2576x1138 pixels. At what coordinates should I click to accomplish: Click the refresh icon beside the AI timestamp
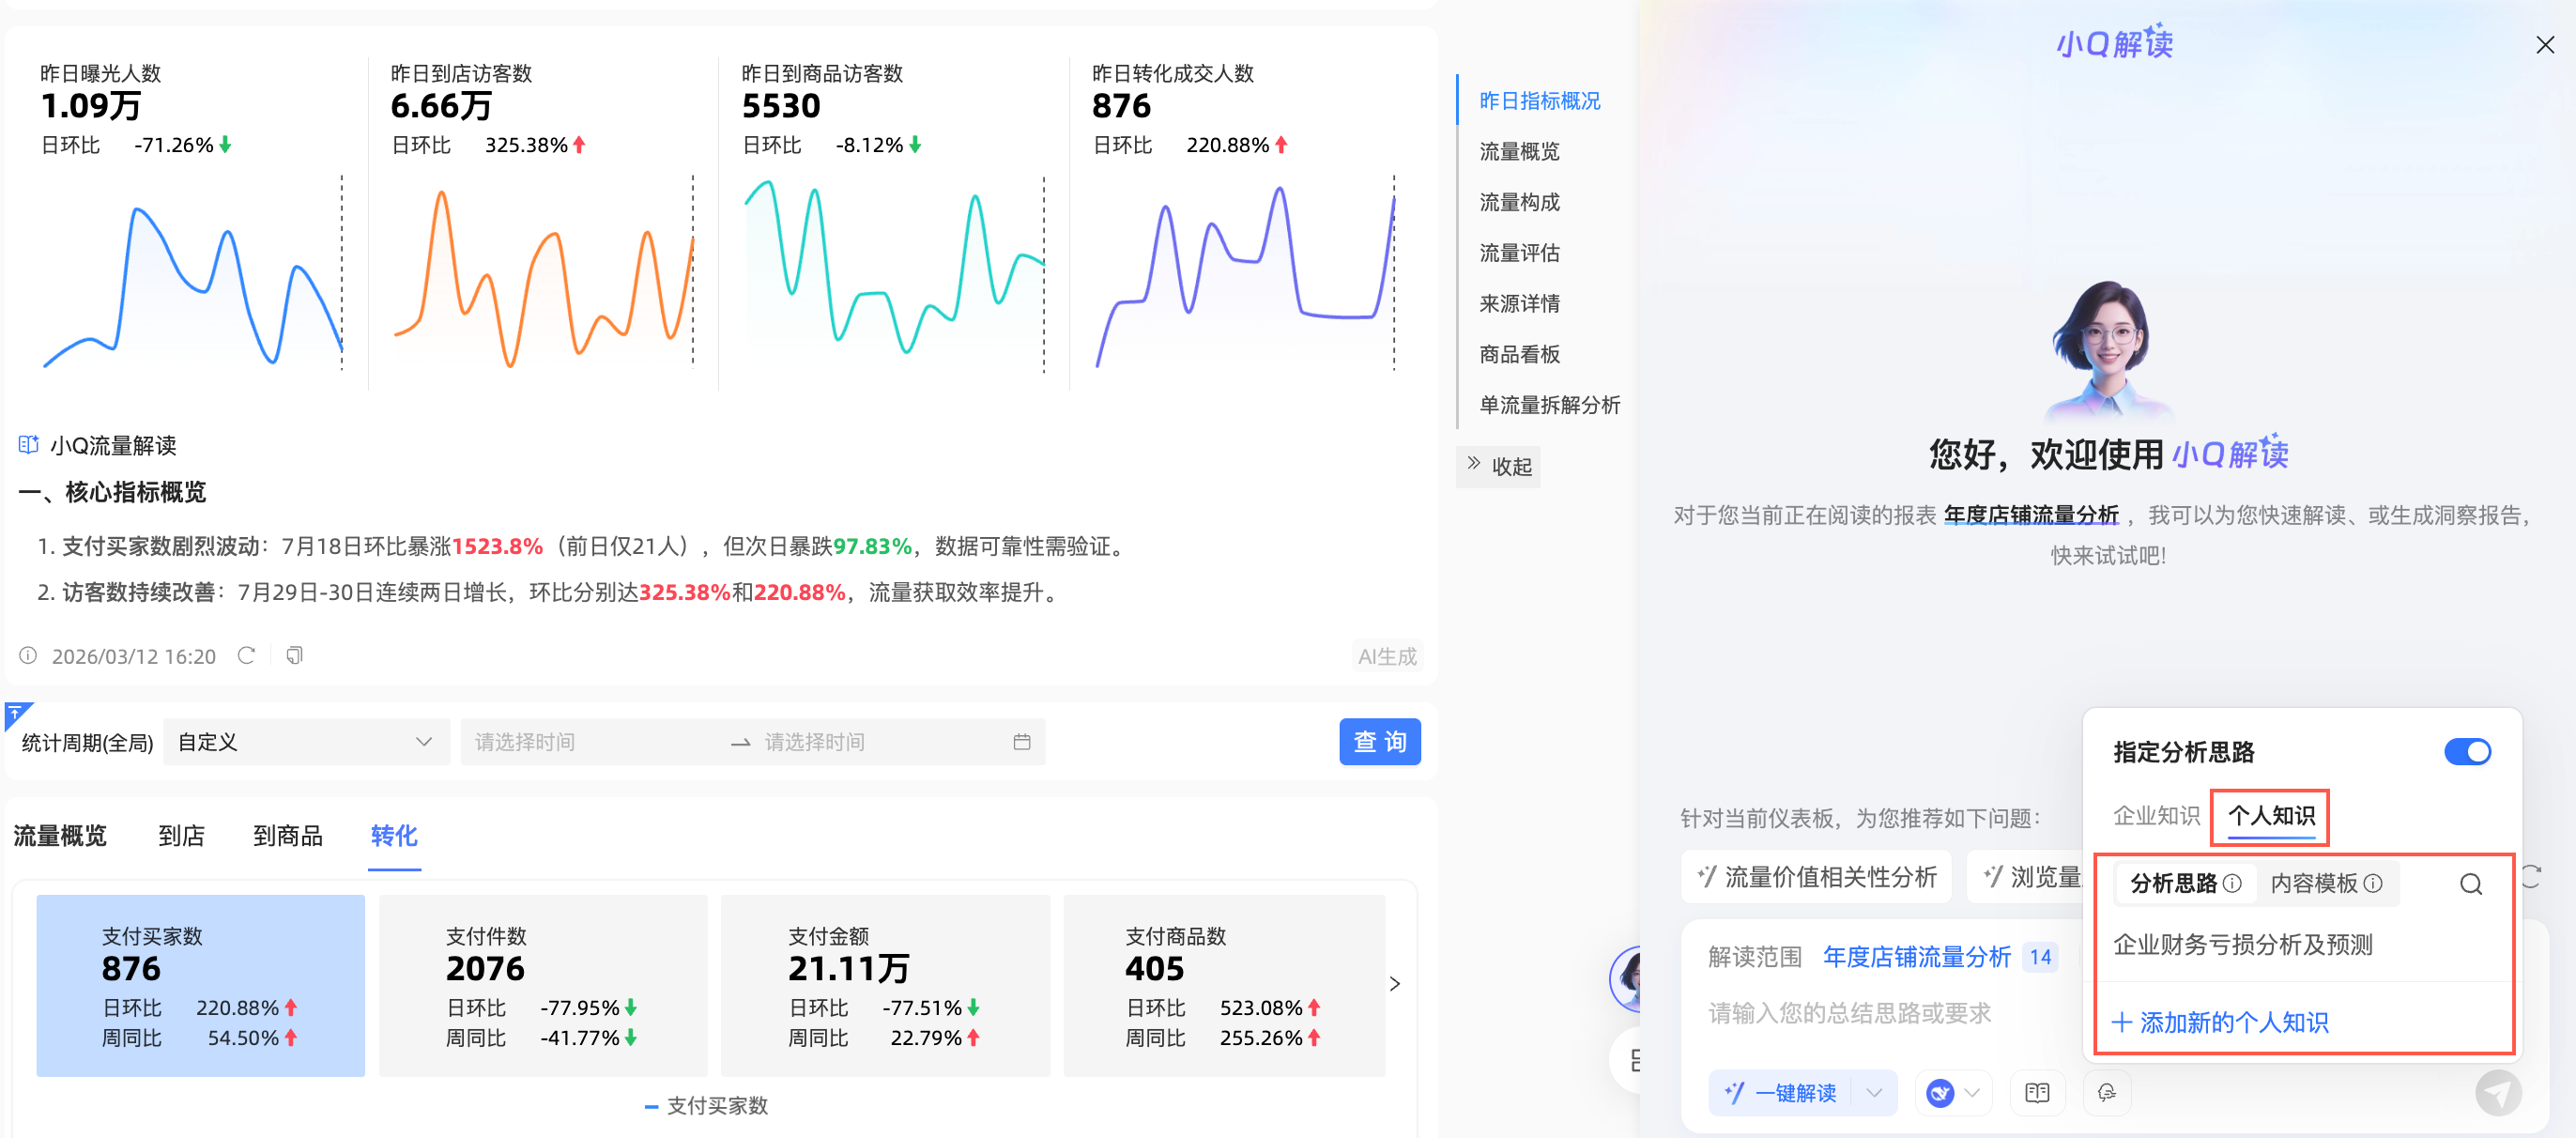246,655
